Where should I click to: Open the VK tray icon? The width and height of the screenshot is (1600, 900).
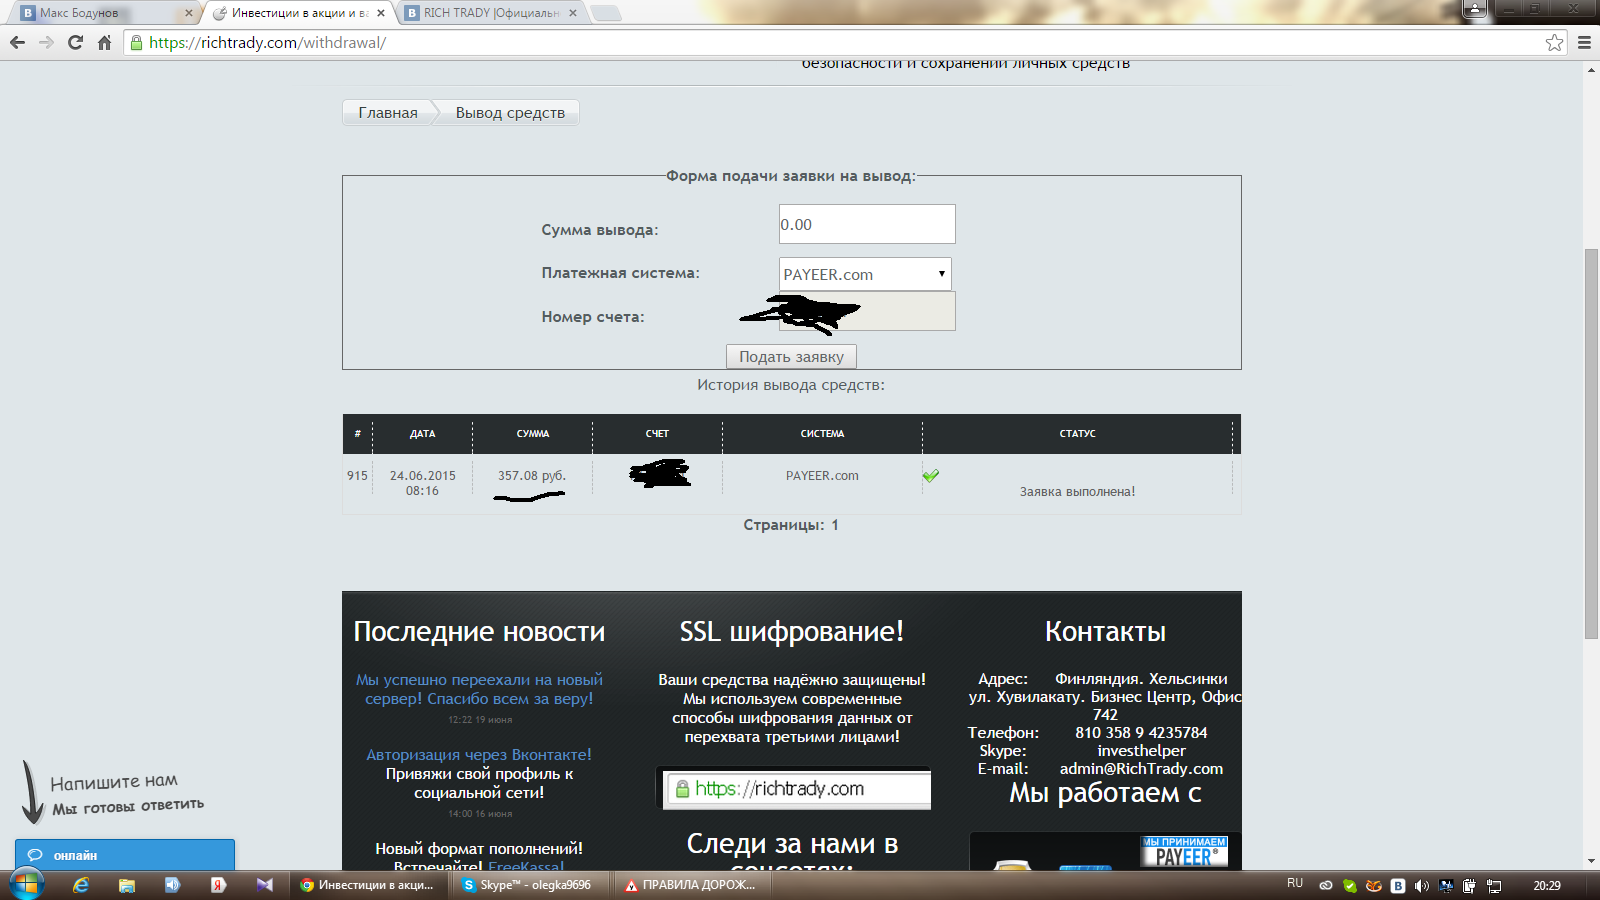point(1398,886)
